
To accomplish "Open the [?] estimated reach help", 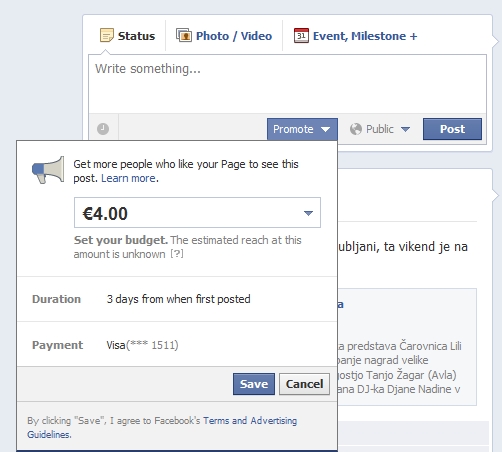I will (x=177, y=254).
